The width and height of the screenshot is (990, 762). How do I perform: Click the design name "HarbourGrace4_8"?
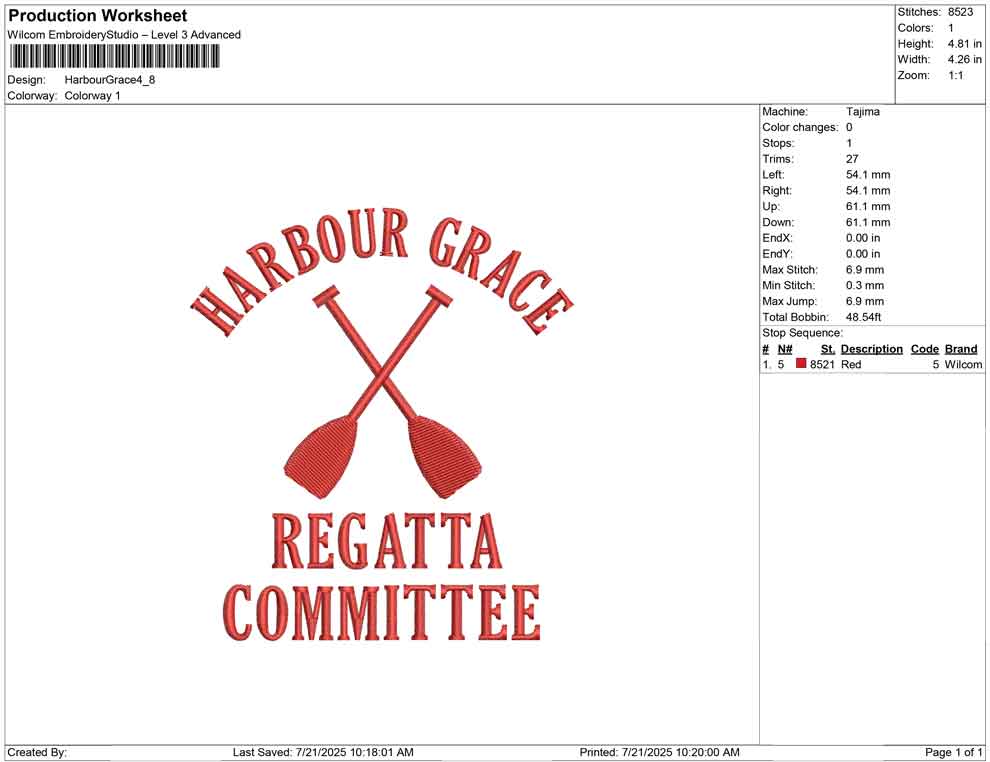[x=110, y=80]
